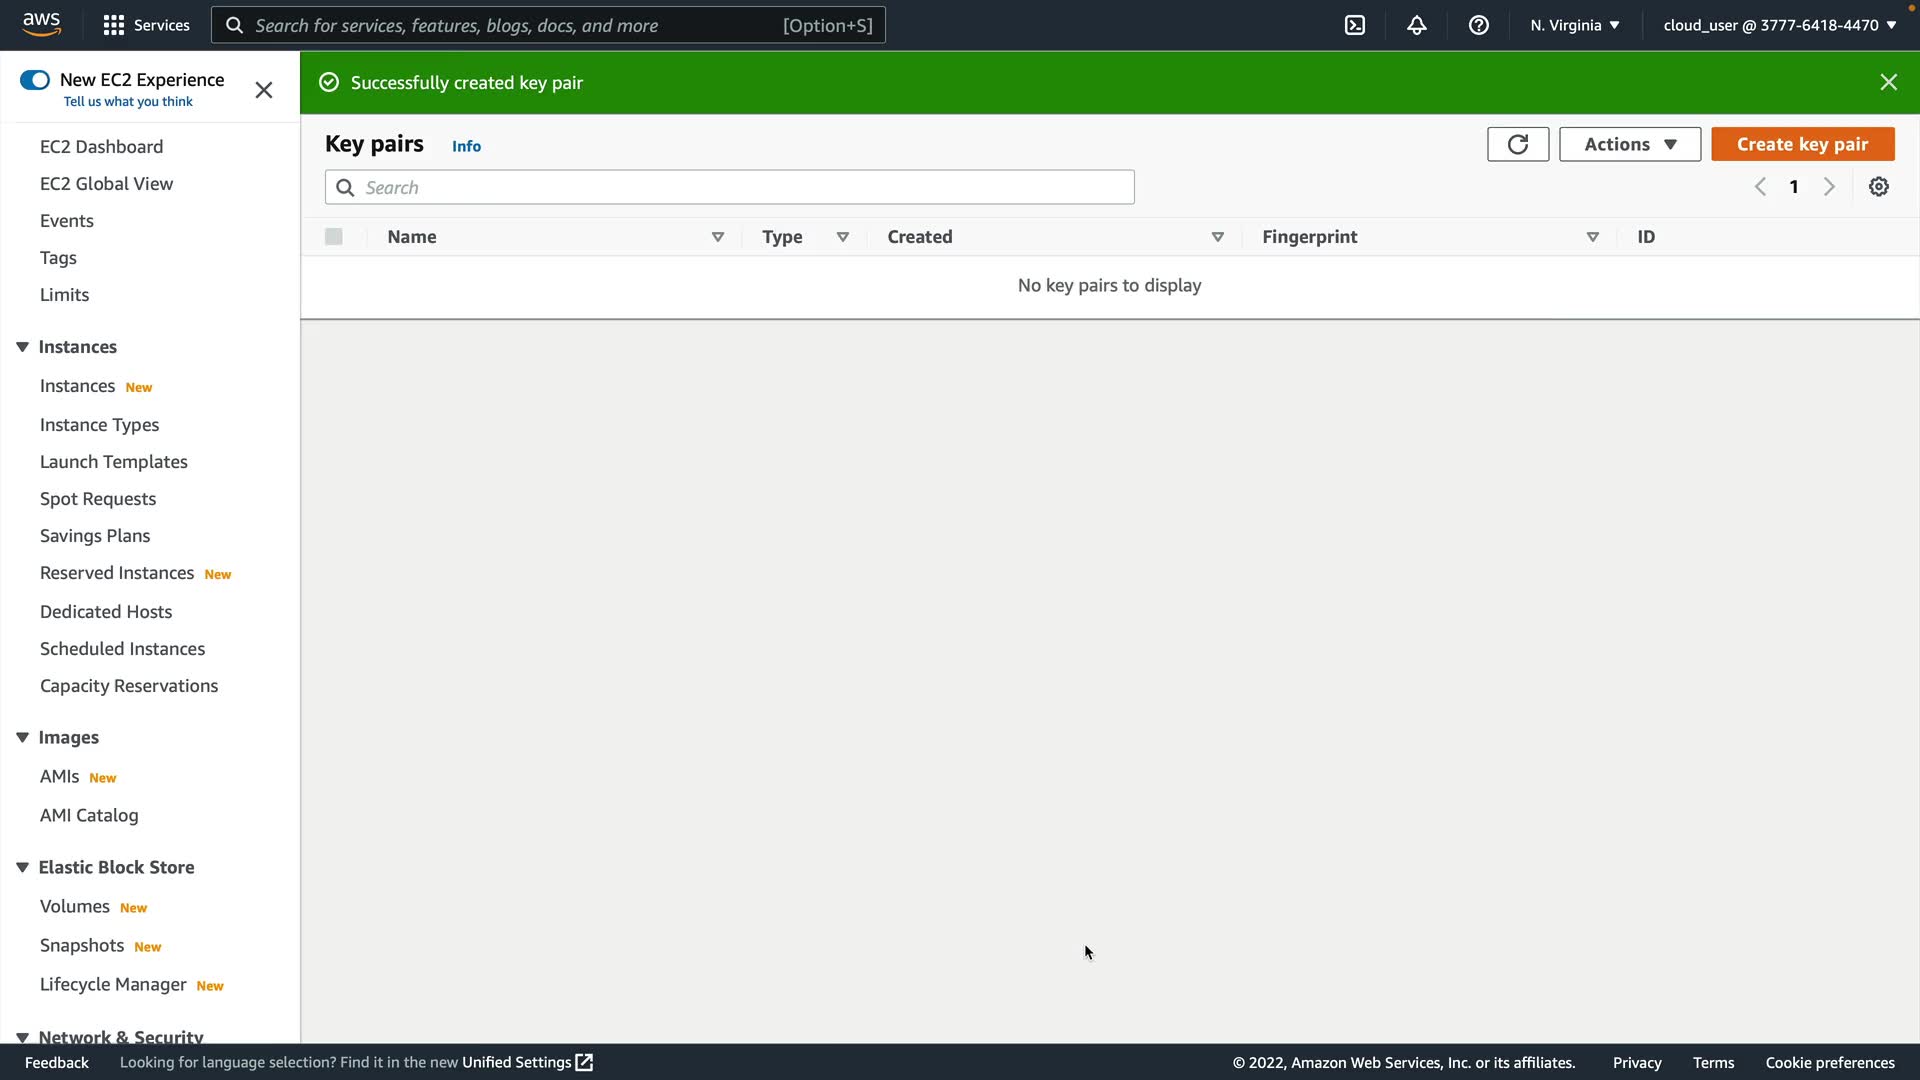
Task: Collapse the Instances sidebar section
Action: click(x=22, y=347)
